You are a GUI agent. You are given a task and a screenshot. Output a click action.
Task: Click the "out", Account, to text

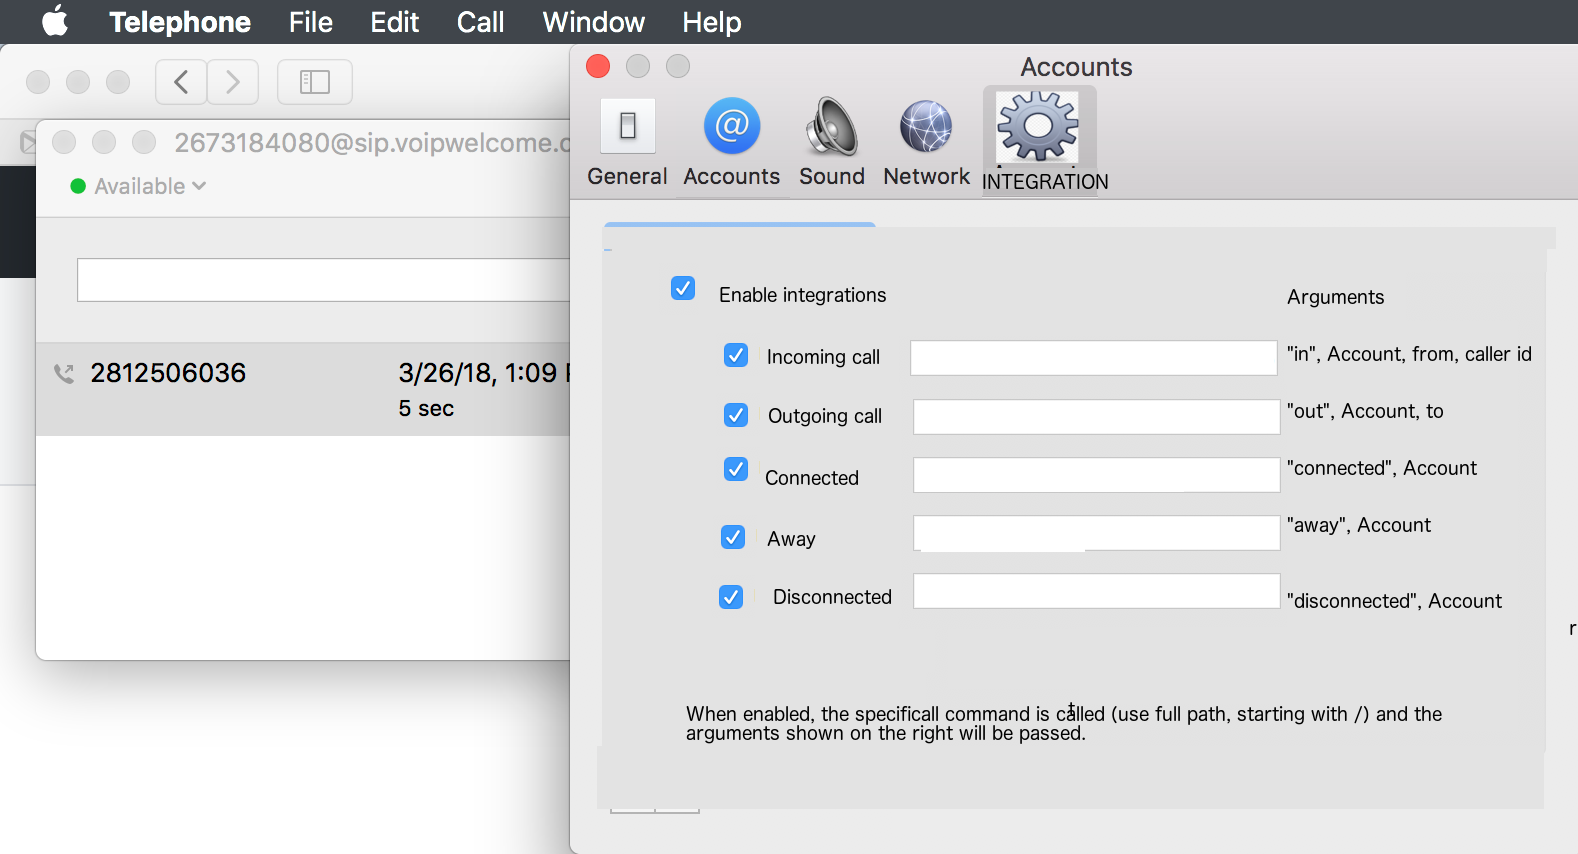(1365, 411)
